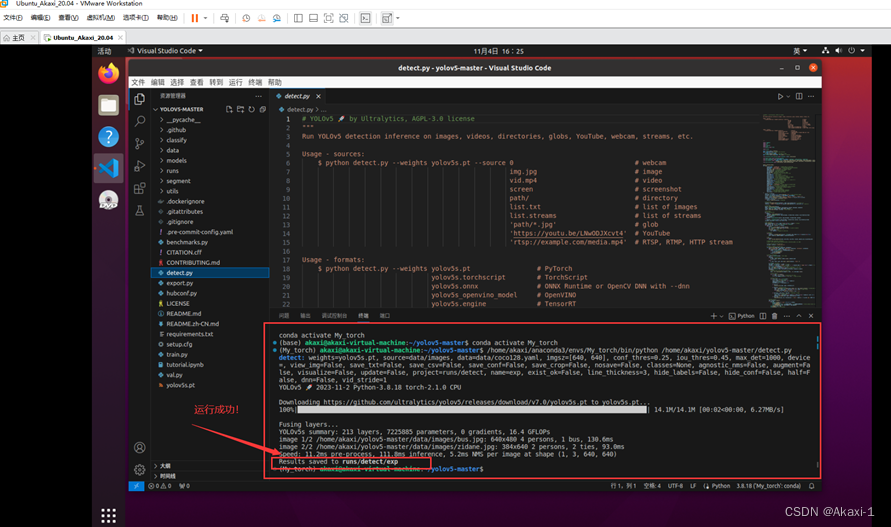Open the 终端 (Terminal) menu in VS Code
This screenshot has height=527, width=891.
click(x=255, y=82)
